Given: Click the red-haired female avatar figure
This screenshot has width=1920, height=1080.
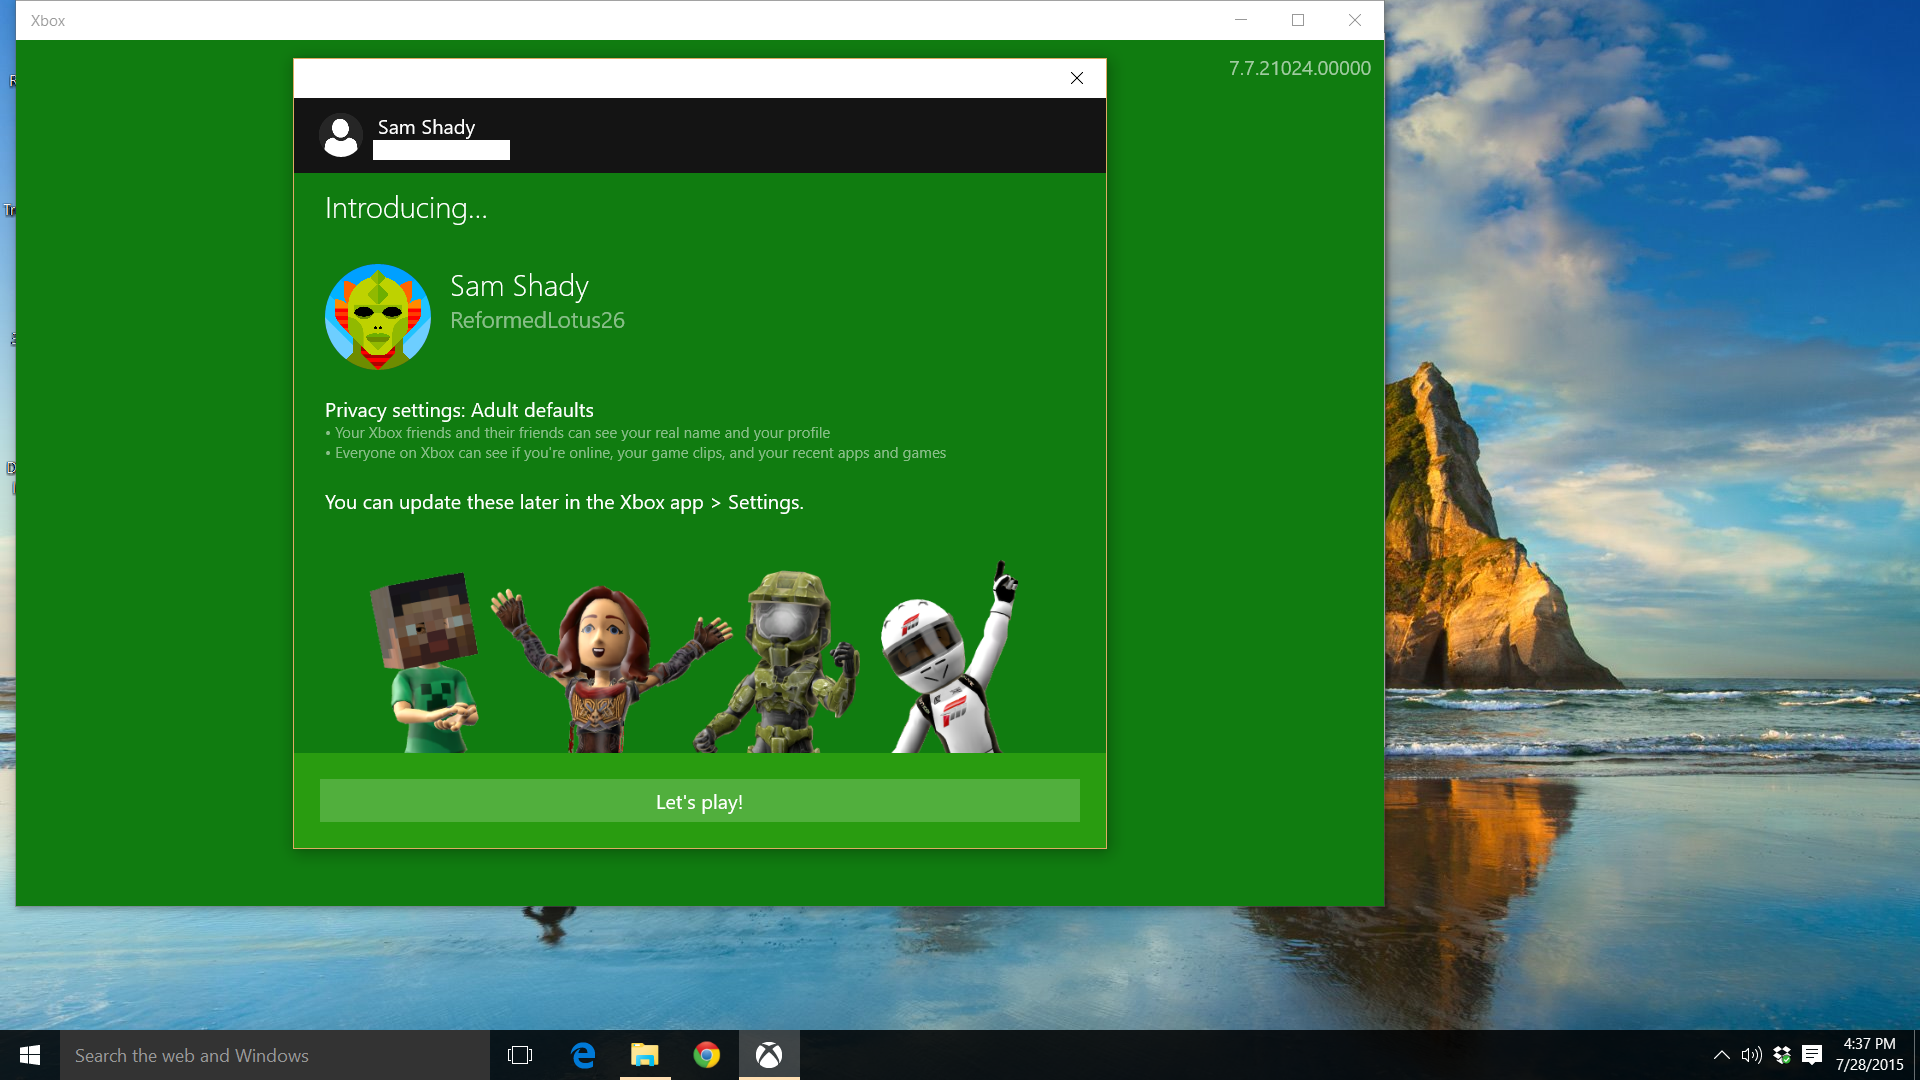Looking at the screenshot, I should click(x=610, y=669).
